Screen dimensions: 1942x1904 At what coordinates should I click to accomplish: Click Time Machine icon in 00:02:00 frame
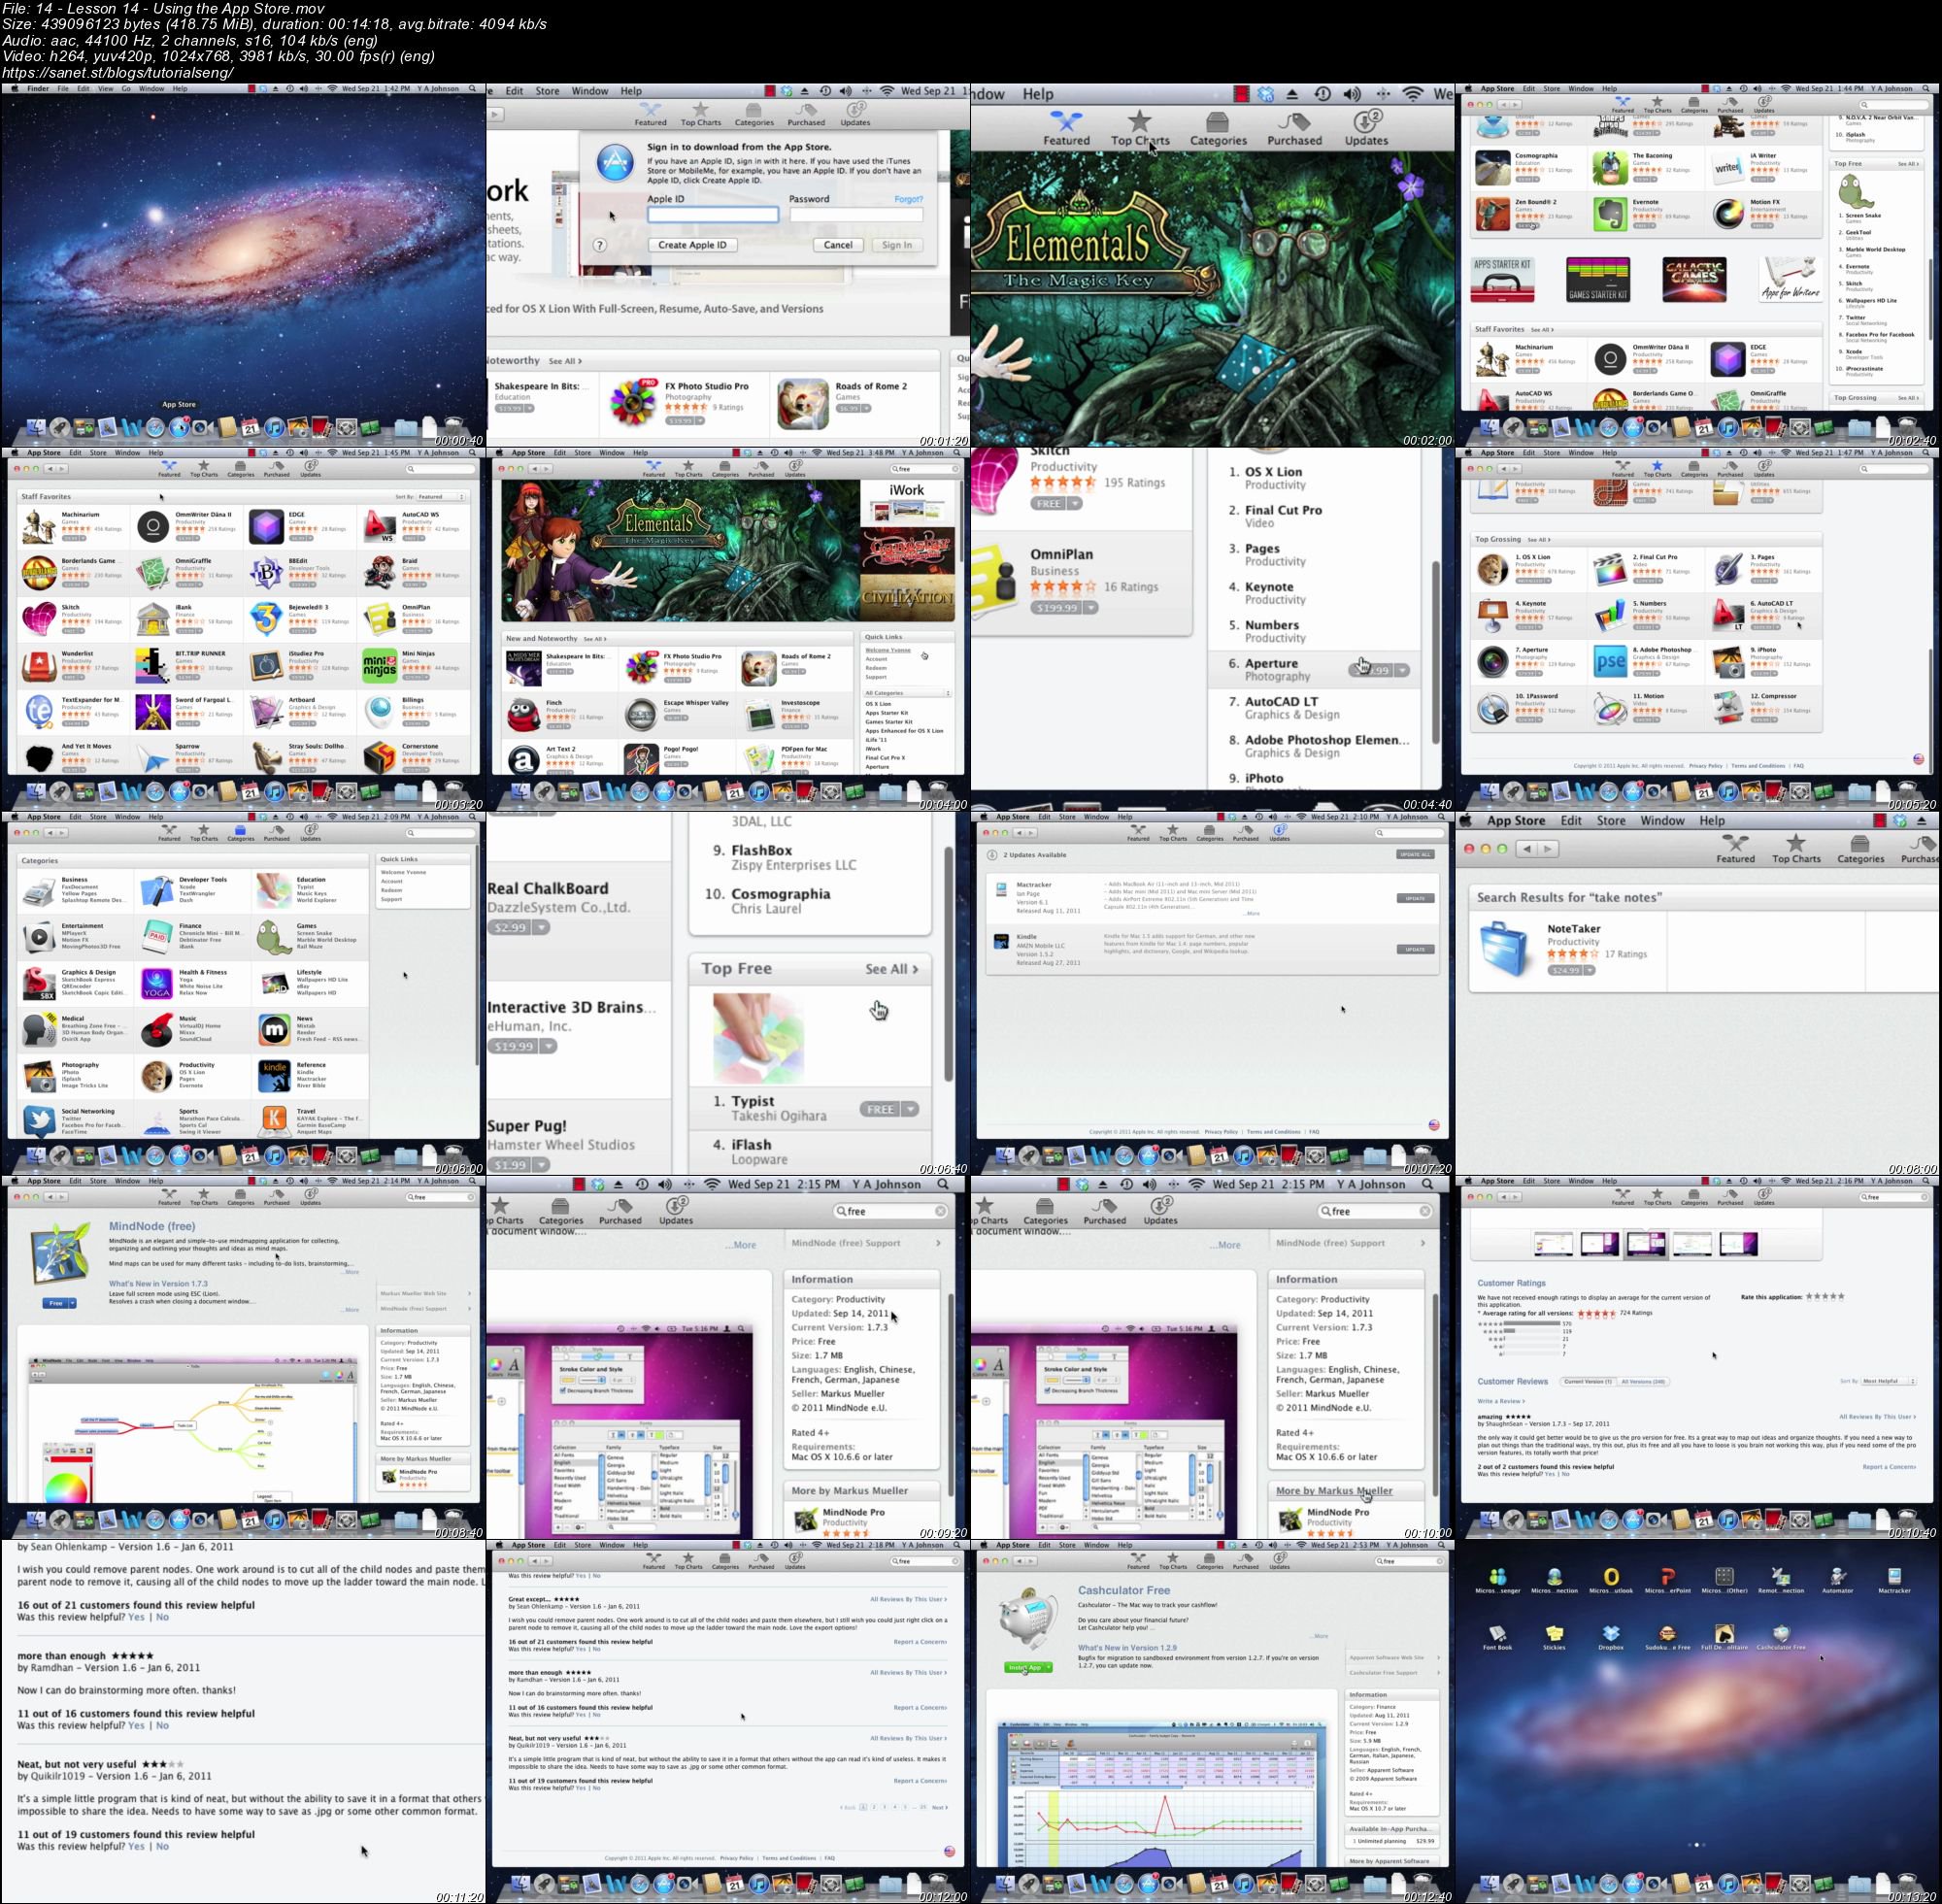point(1322,94)
